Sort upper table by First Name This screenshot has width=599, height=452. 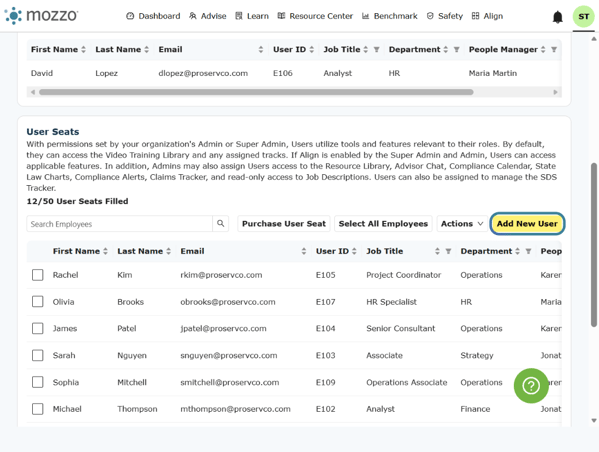pos(83,49)
